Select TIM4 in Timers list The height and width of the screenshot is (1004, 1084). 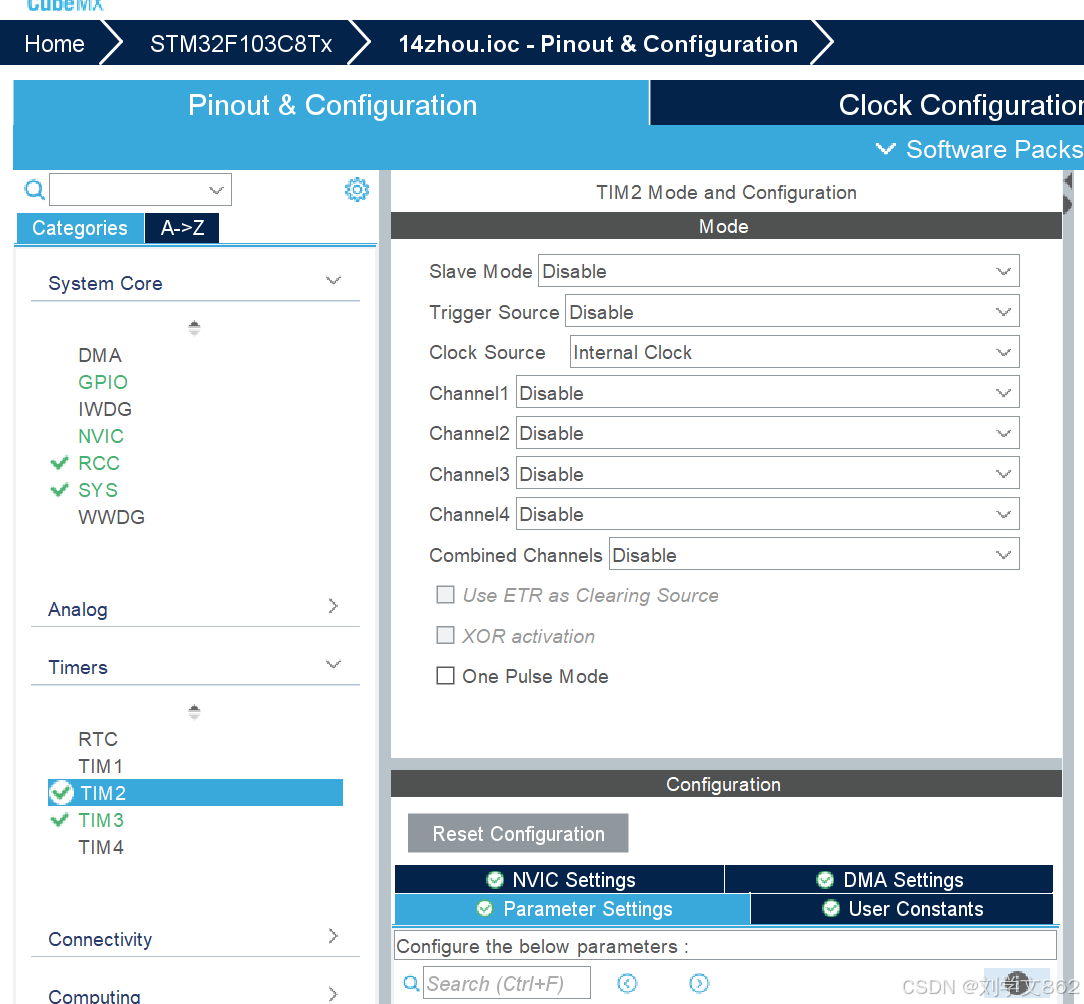pos(101,846)
